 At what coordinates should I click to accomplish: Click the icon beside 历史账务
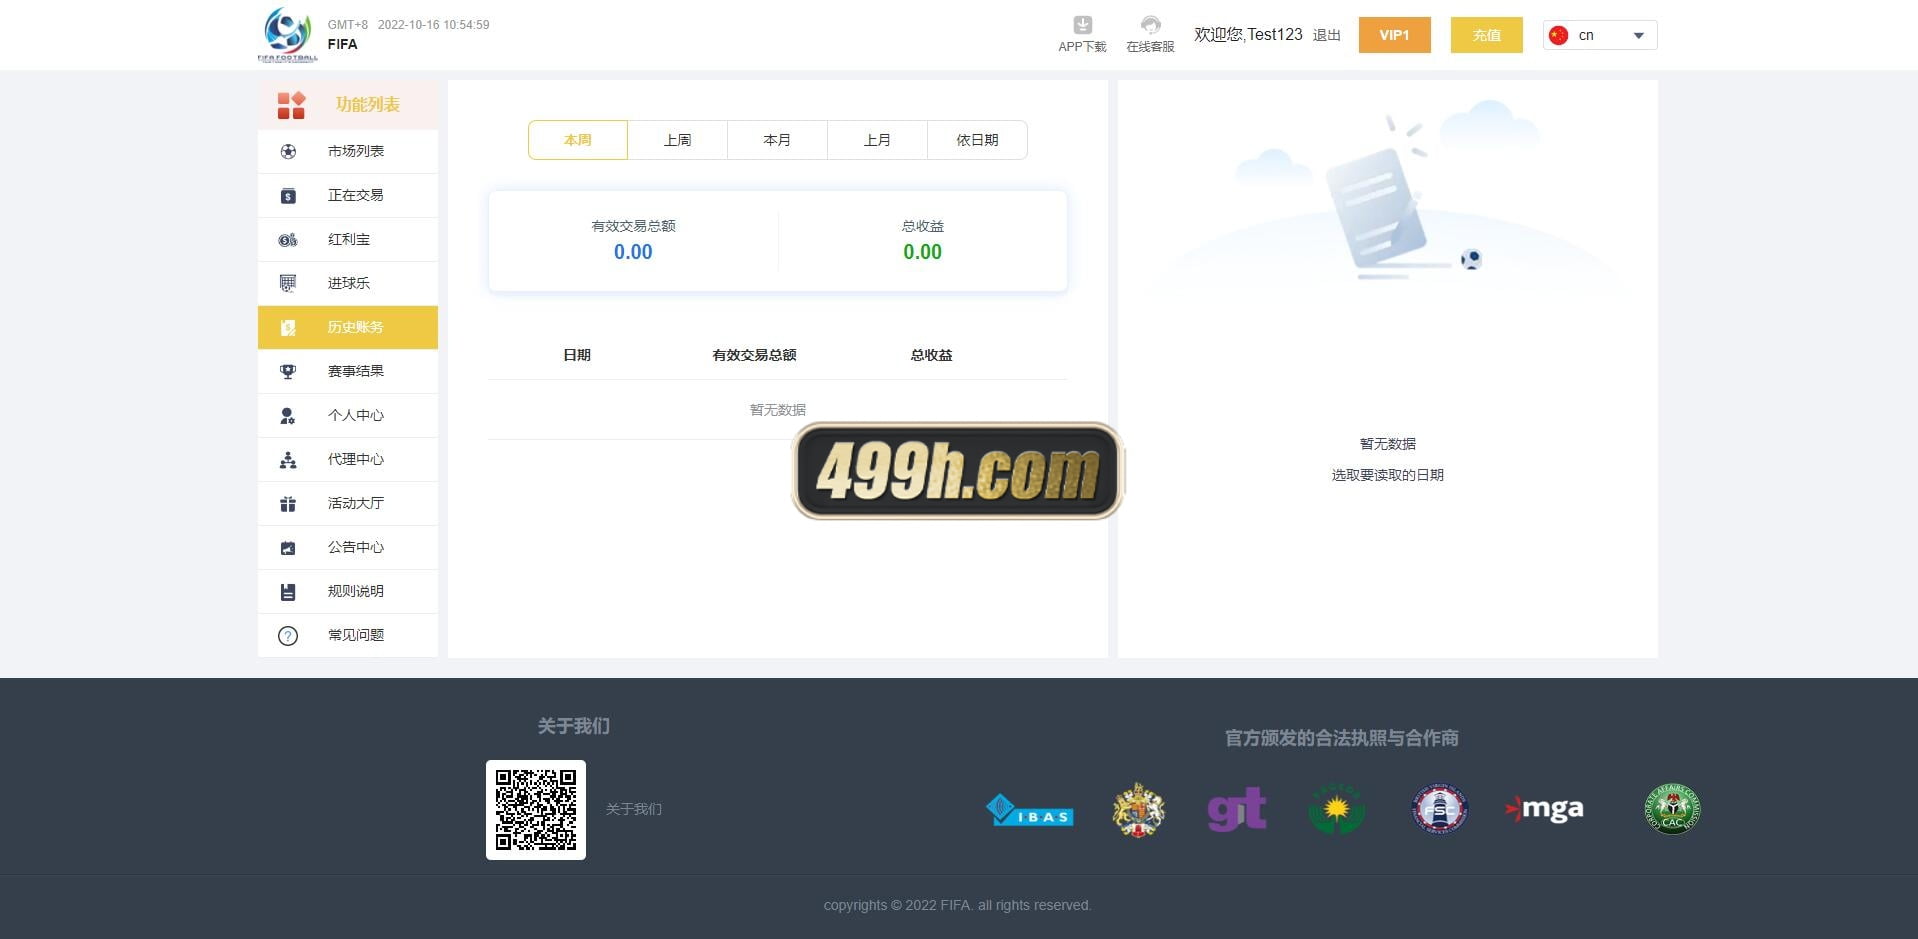pyautogui.click(x=288, y=328)
